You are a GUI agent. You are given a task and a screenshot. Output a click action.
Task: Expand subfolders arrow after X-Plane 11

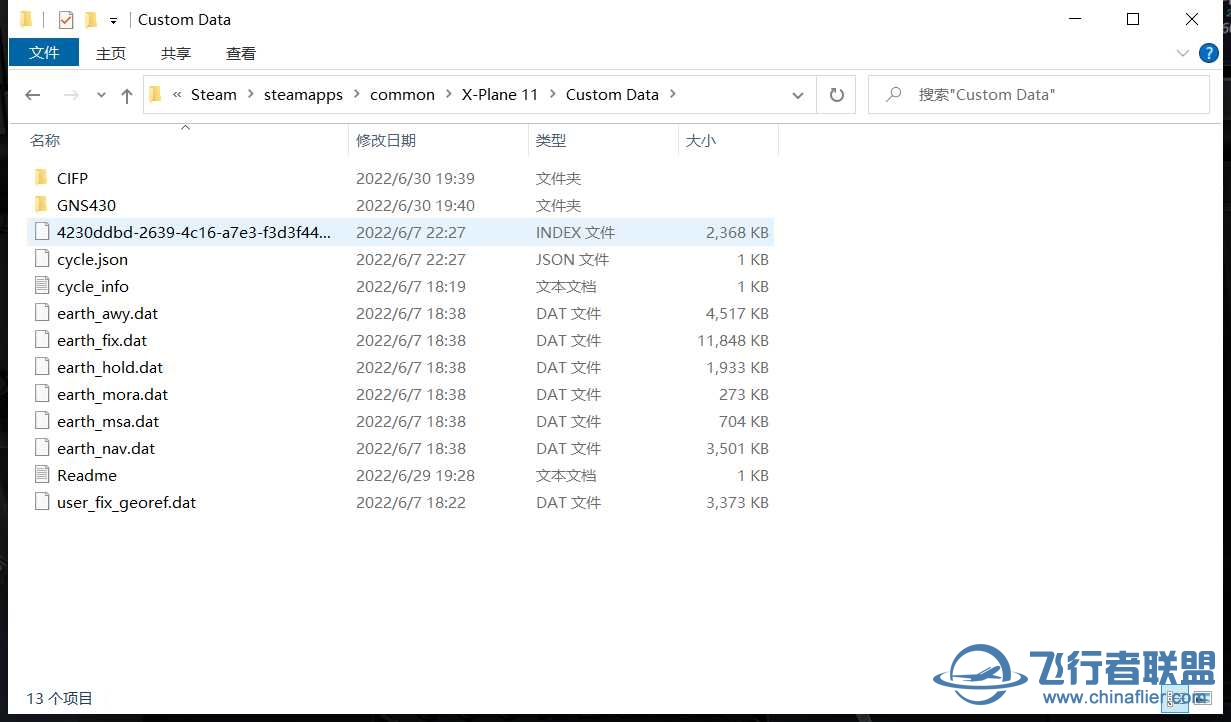pyautogui.click(x=552, y=94)
